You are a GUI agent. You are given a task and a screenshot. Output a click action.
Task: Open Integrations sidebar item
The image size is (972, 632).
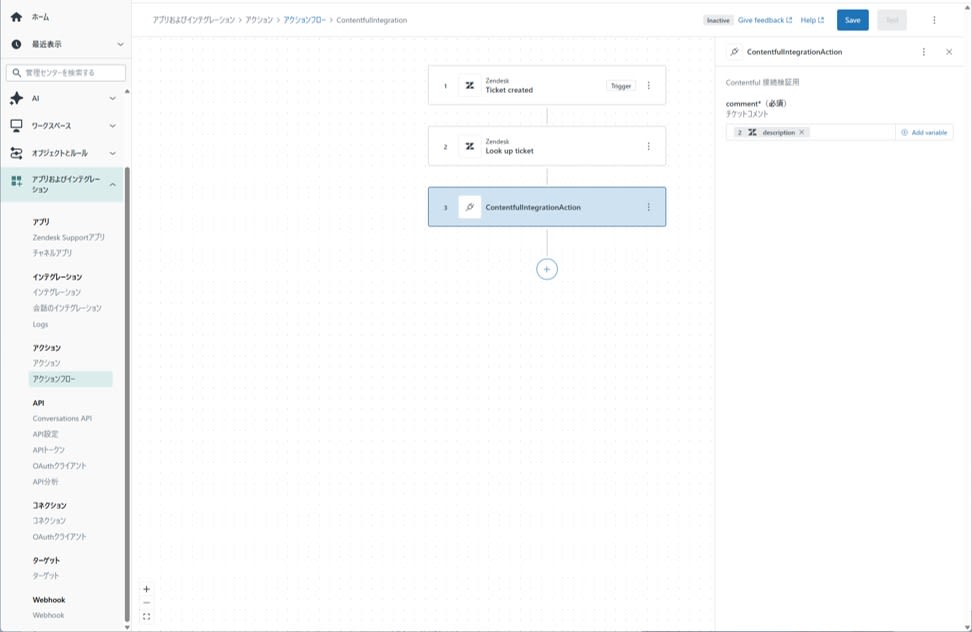[x=56, y=292]
